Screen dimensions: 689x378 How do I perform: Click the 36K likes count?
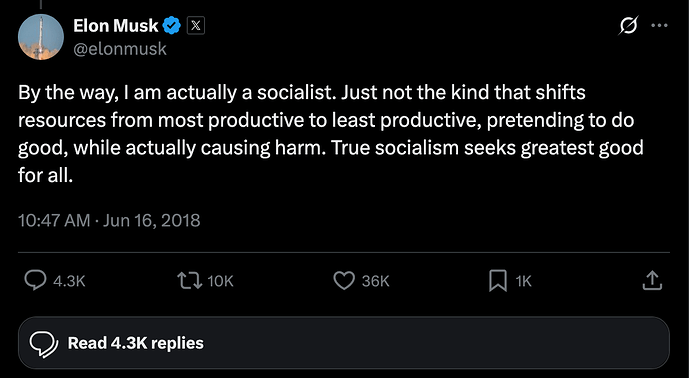[376, 281]
